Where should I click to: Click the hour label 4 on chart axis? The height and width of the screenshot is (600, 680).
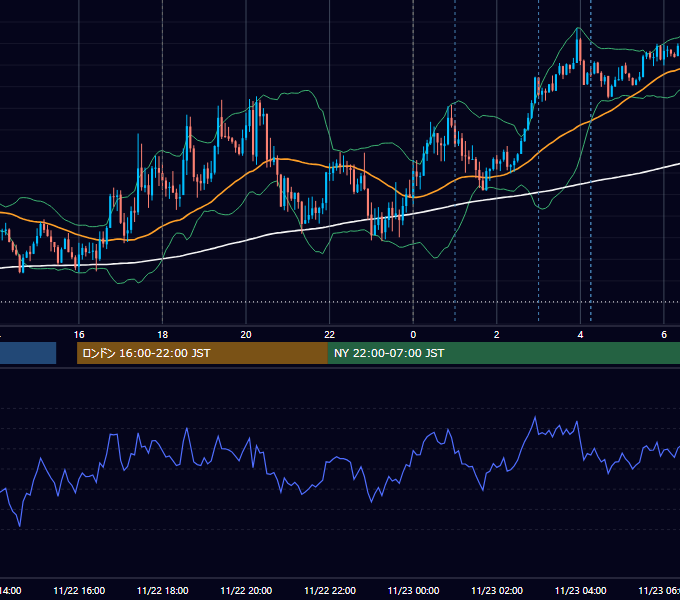[x=580, y=335]
